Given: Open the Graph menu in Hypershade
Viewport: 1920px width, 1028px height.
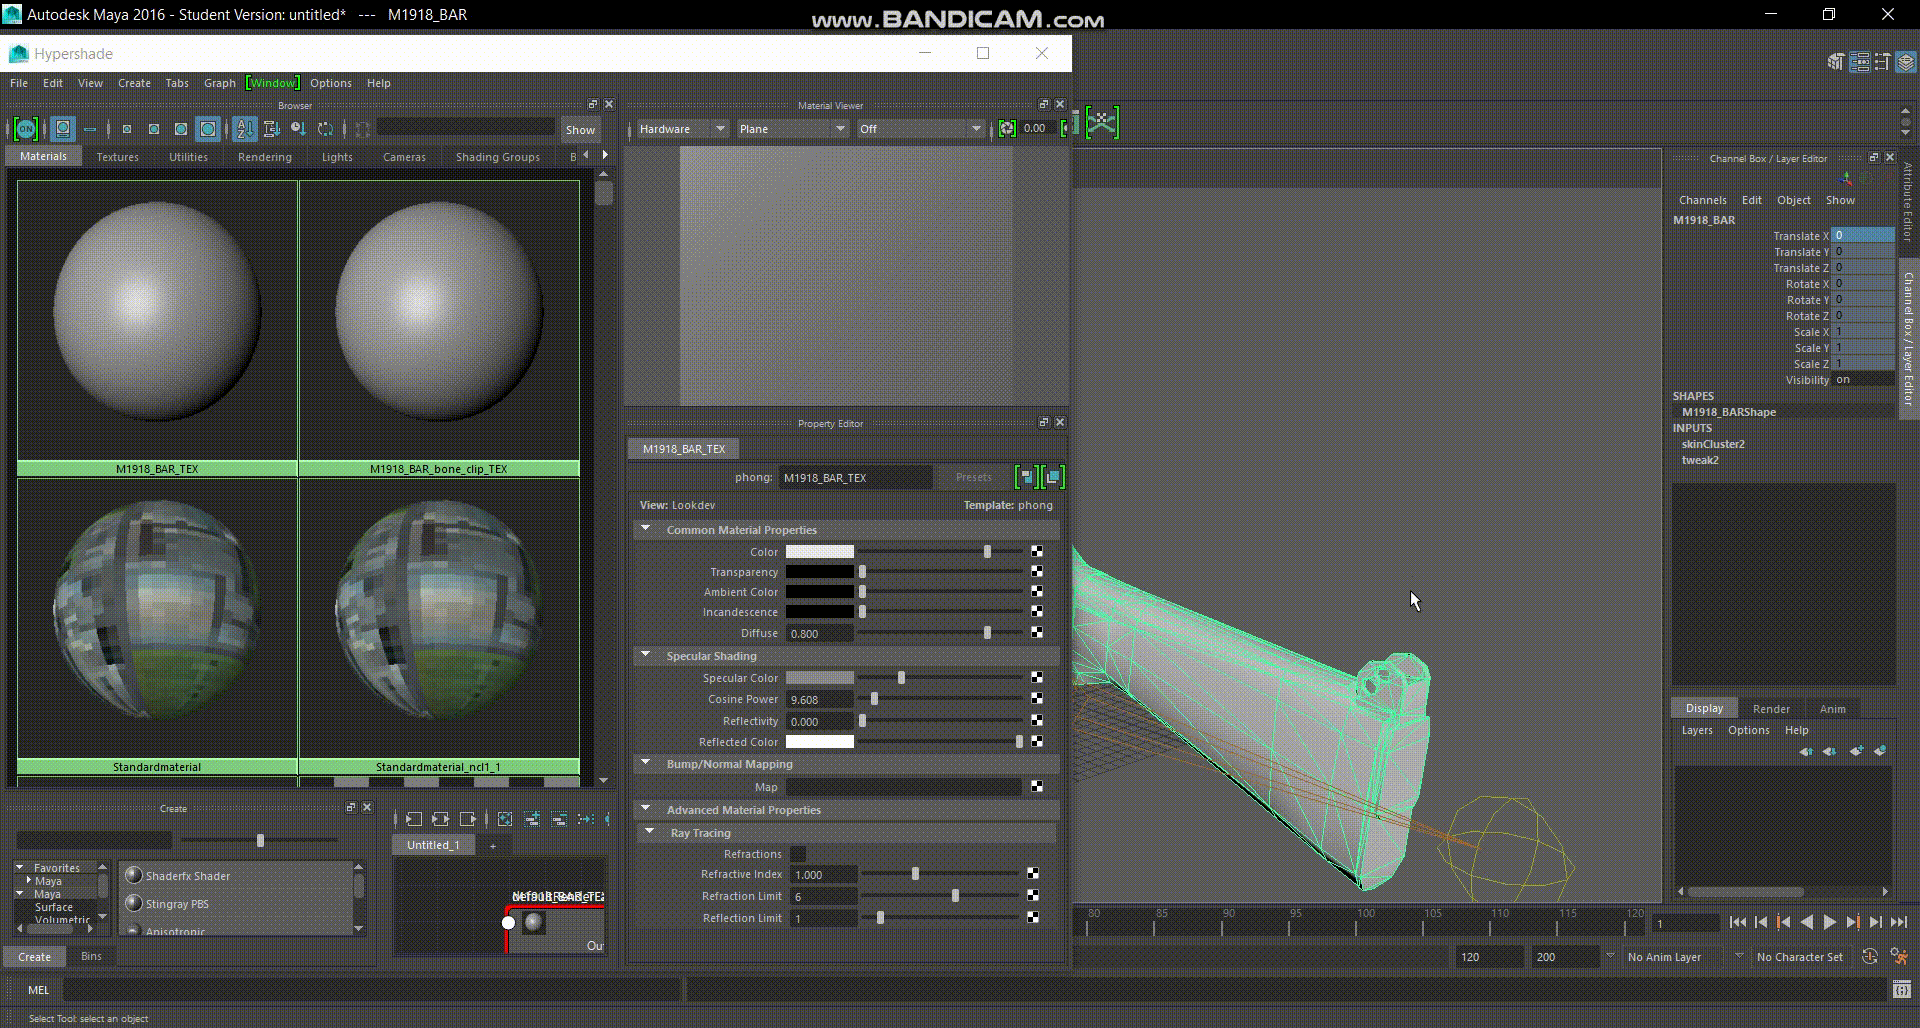Looking at the screenshot, I should pos(220,83).
